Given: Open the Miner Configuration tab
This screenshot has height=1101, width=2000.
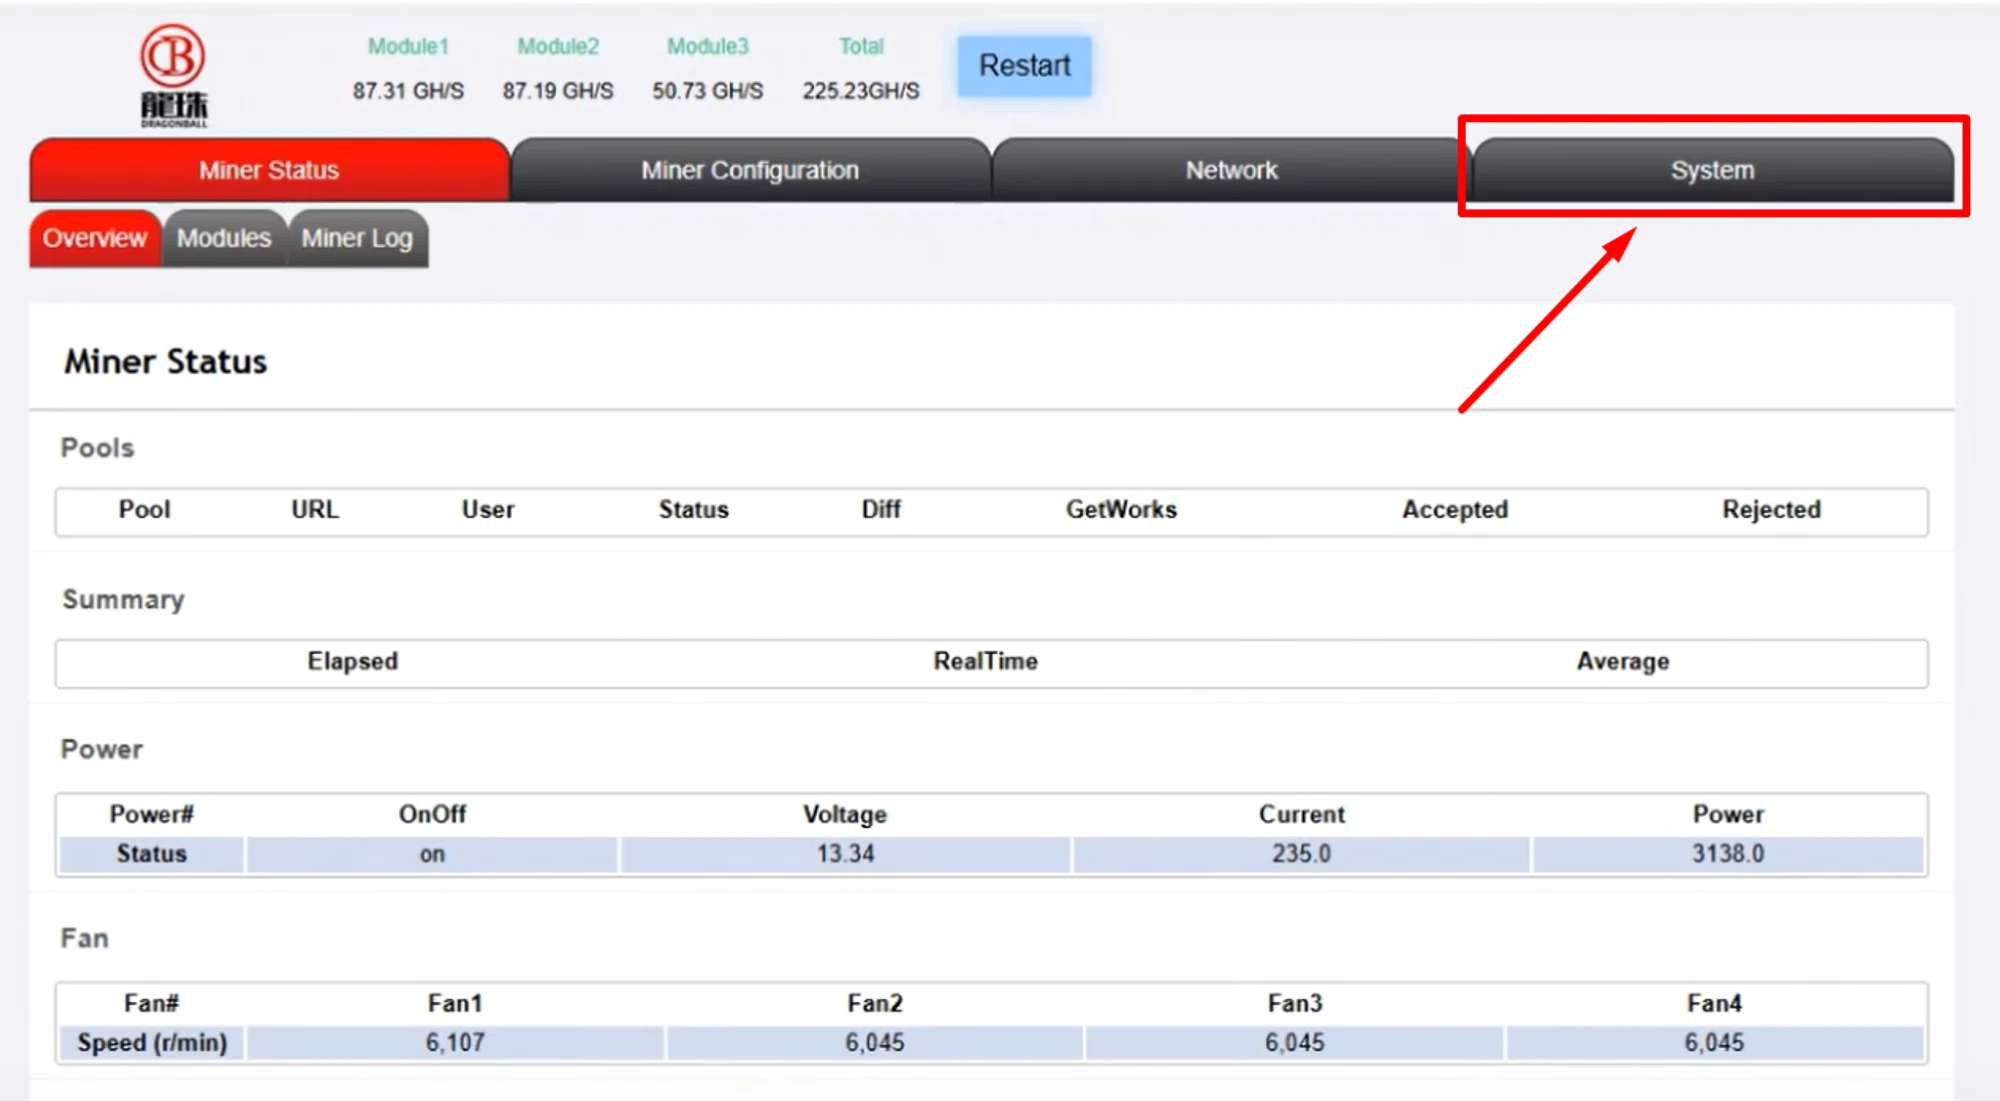Looking at the screenshot, I should (750, 170).
